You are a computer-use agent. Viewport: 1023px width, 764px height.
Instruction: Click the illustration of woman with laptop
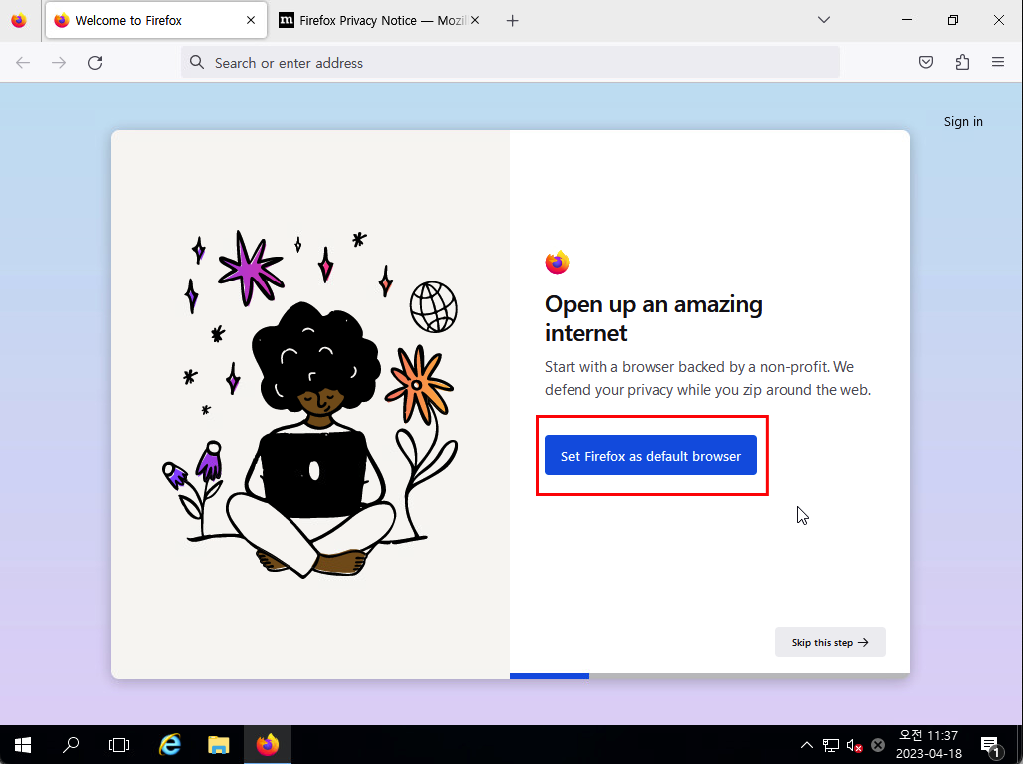[x=311, y=405]
